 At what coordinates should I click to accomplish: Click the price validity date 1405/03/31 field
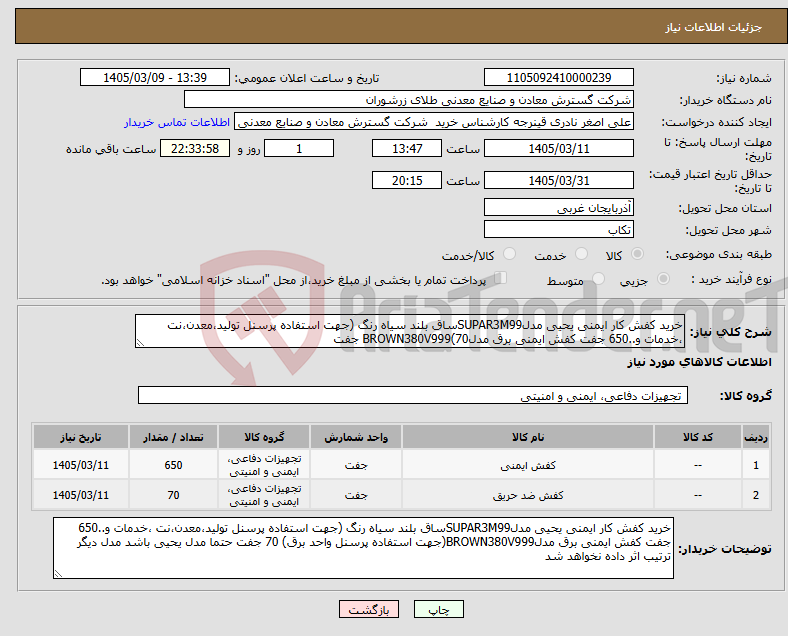coord(558,180)
